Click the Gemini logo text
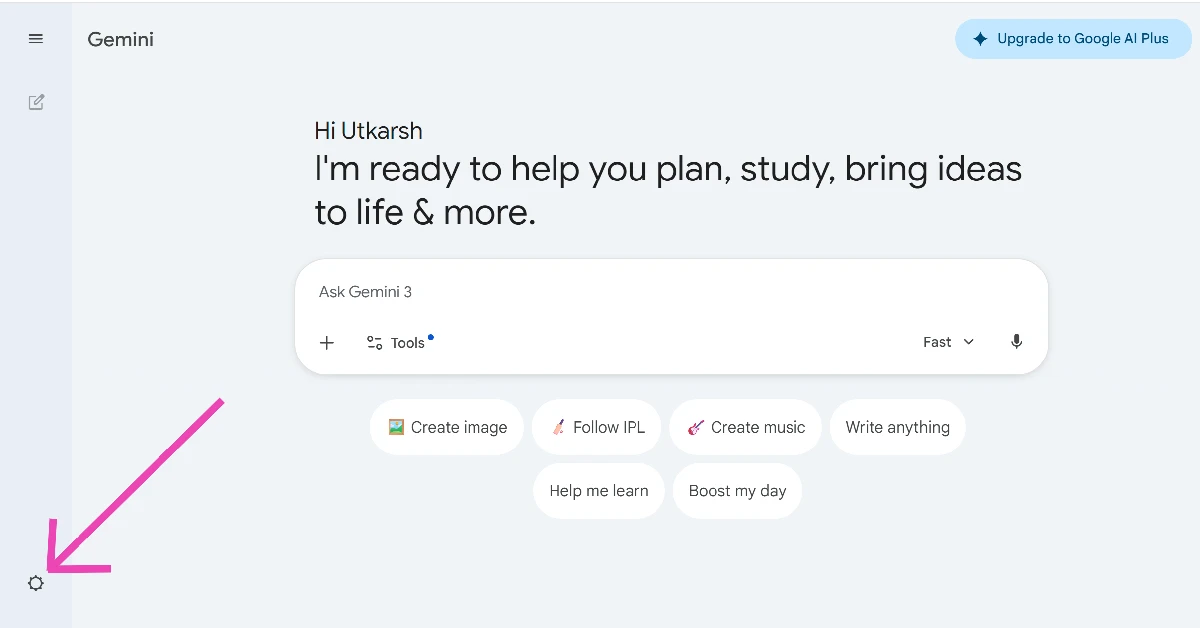 120,40
